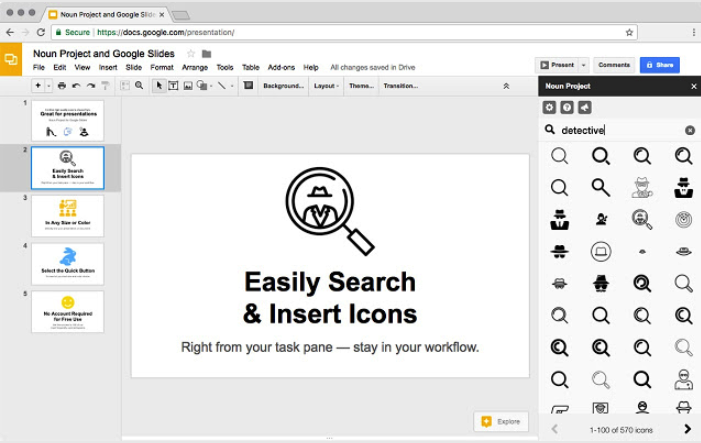Click the browser back arrow
The width and height of the screenshot is (701, 443).
click(x=10, y=32)
